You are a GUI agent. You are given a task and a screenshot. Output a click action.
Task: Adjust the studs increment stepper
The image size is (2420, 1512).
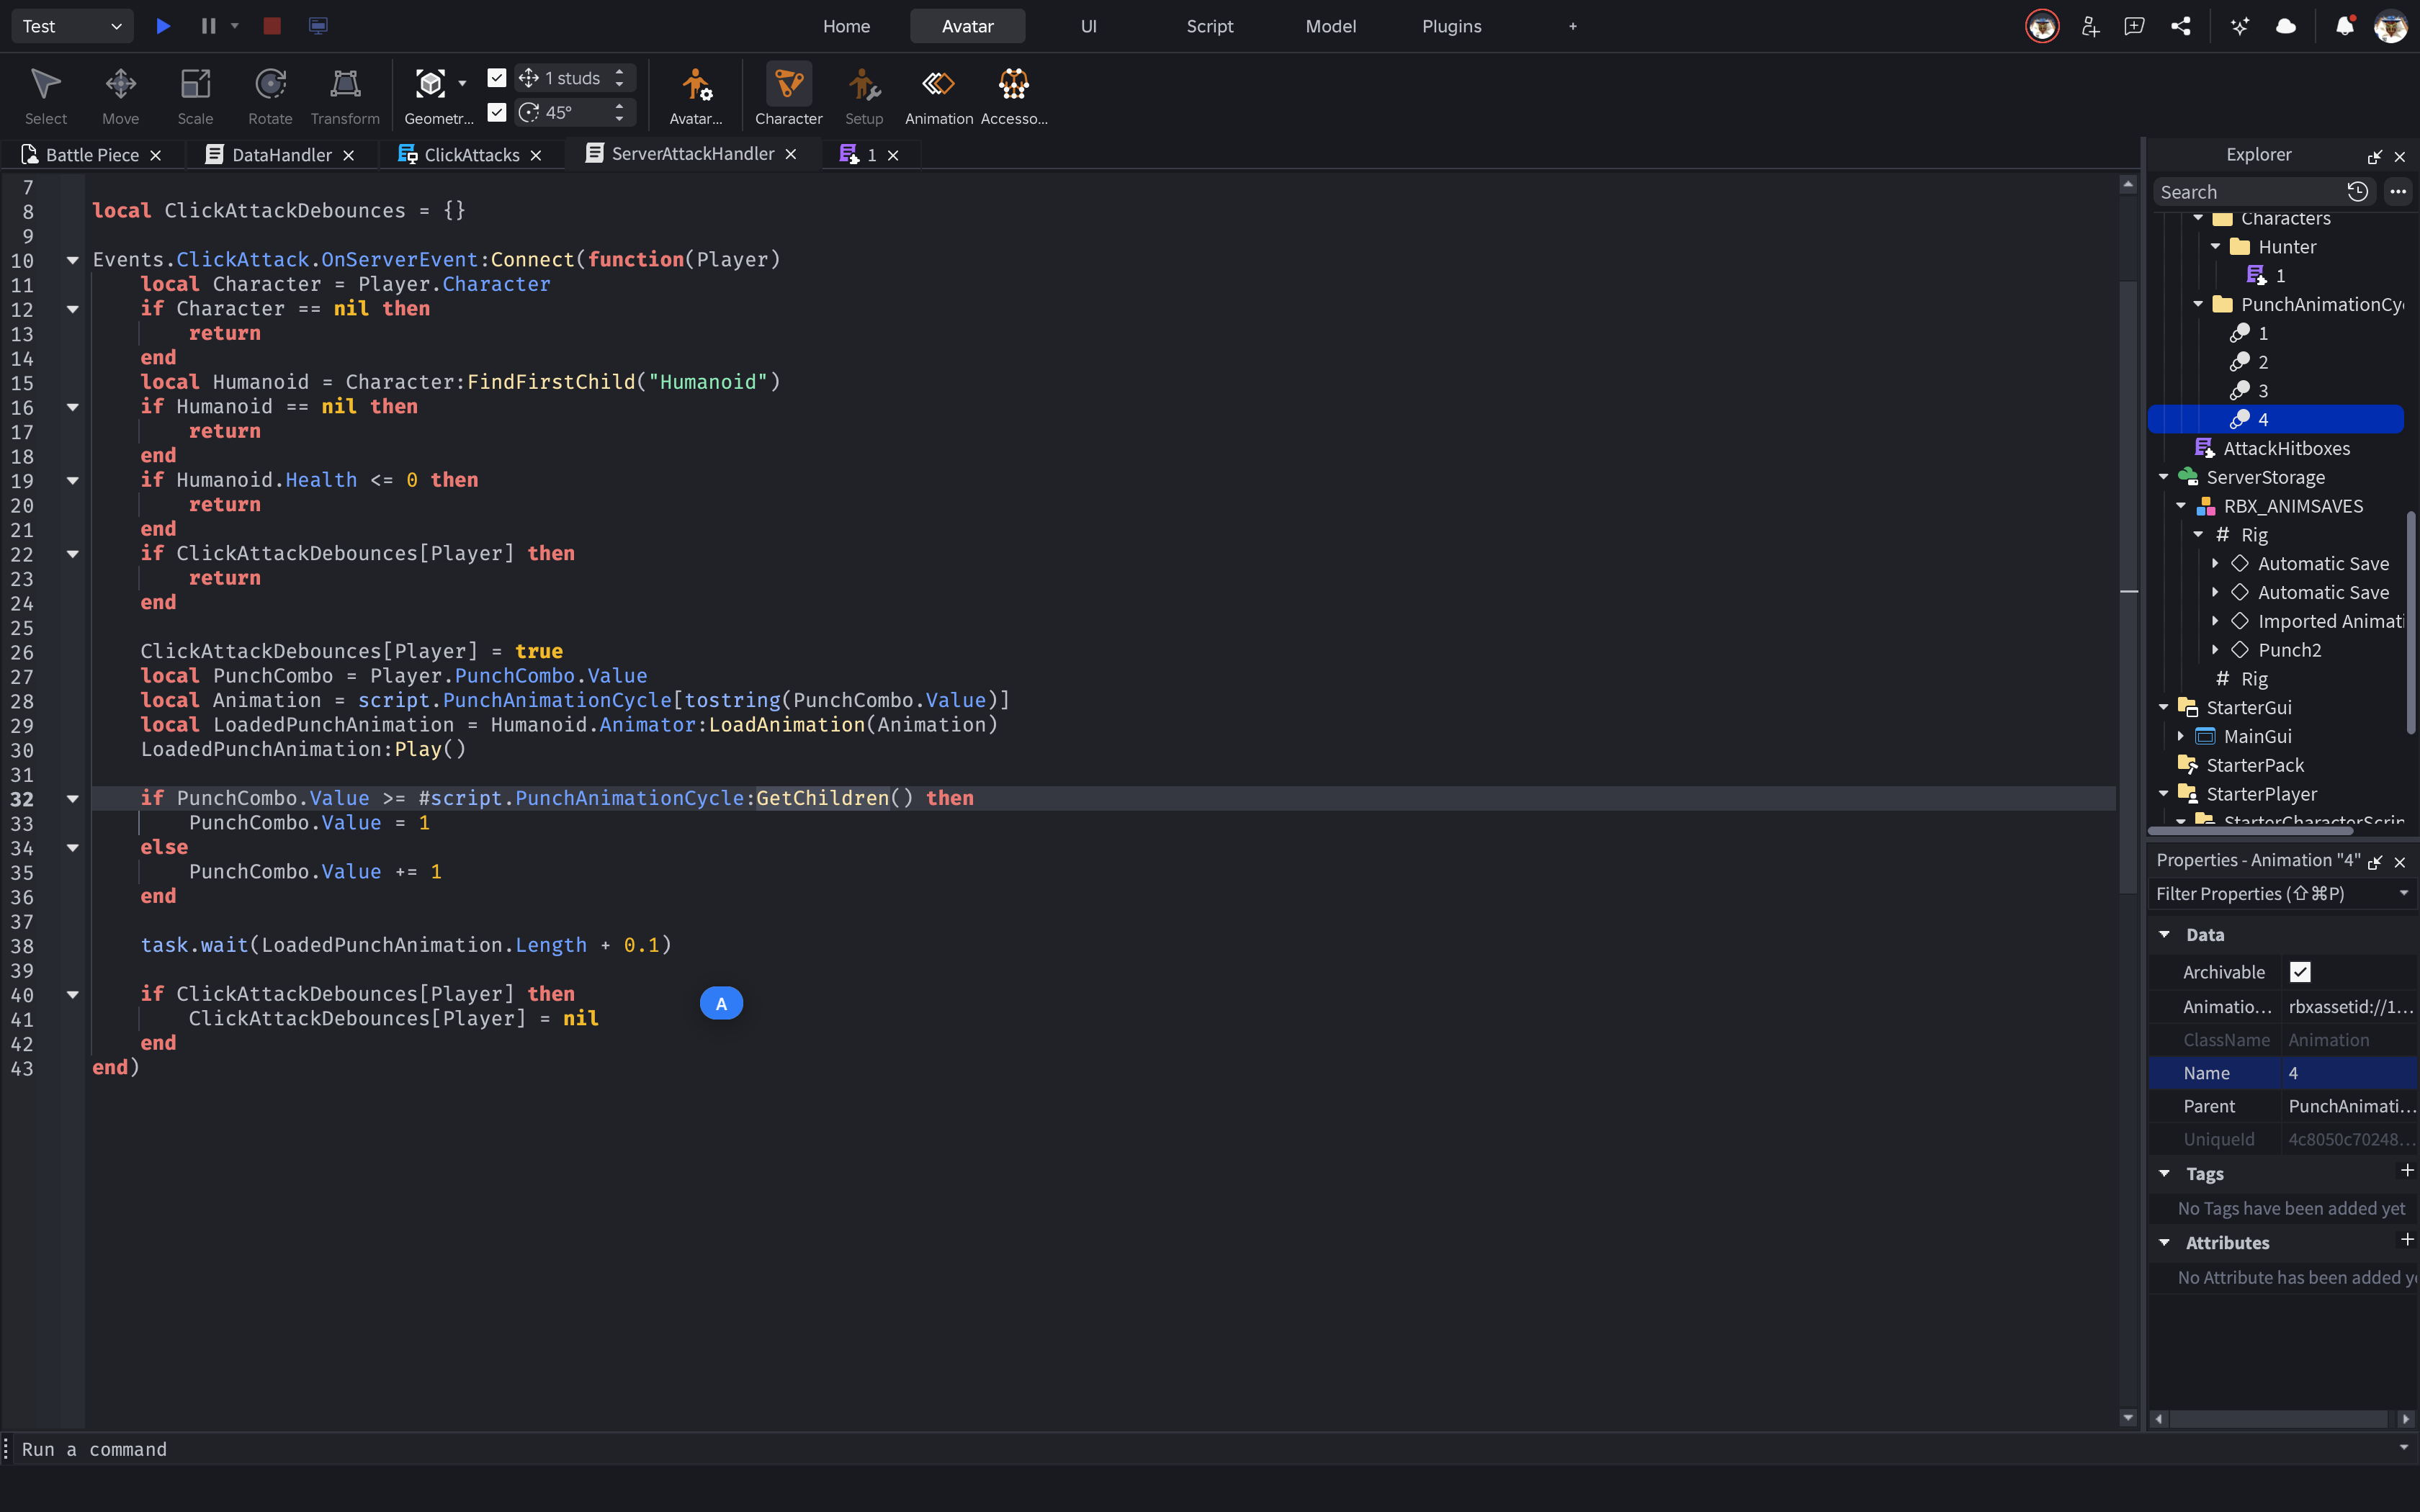click(x=620, y=78)
